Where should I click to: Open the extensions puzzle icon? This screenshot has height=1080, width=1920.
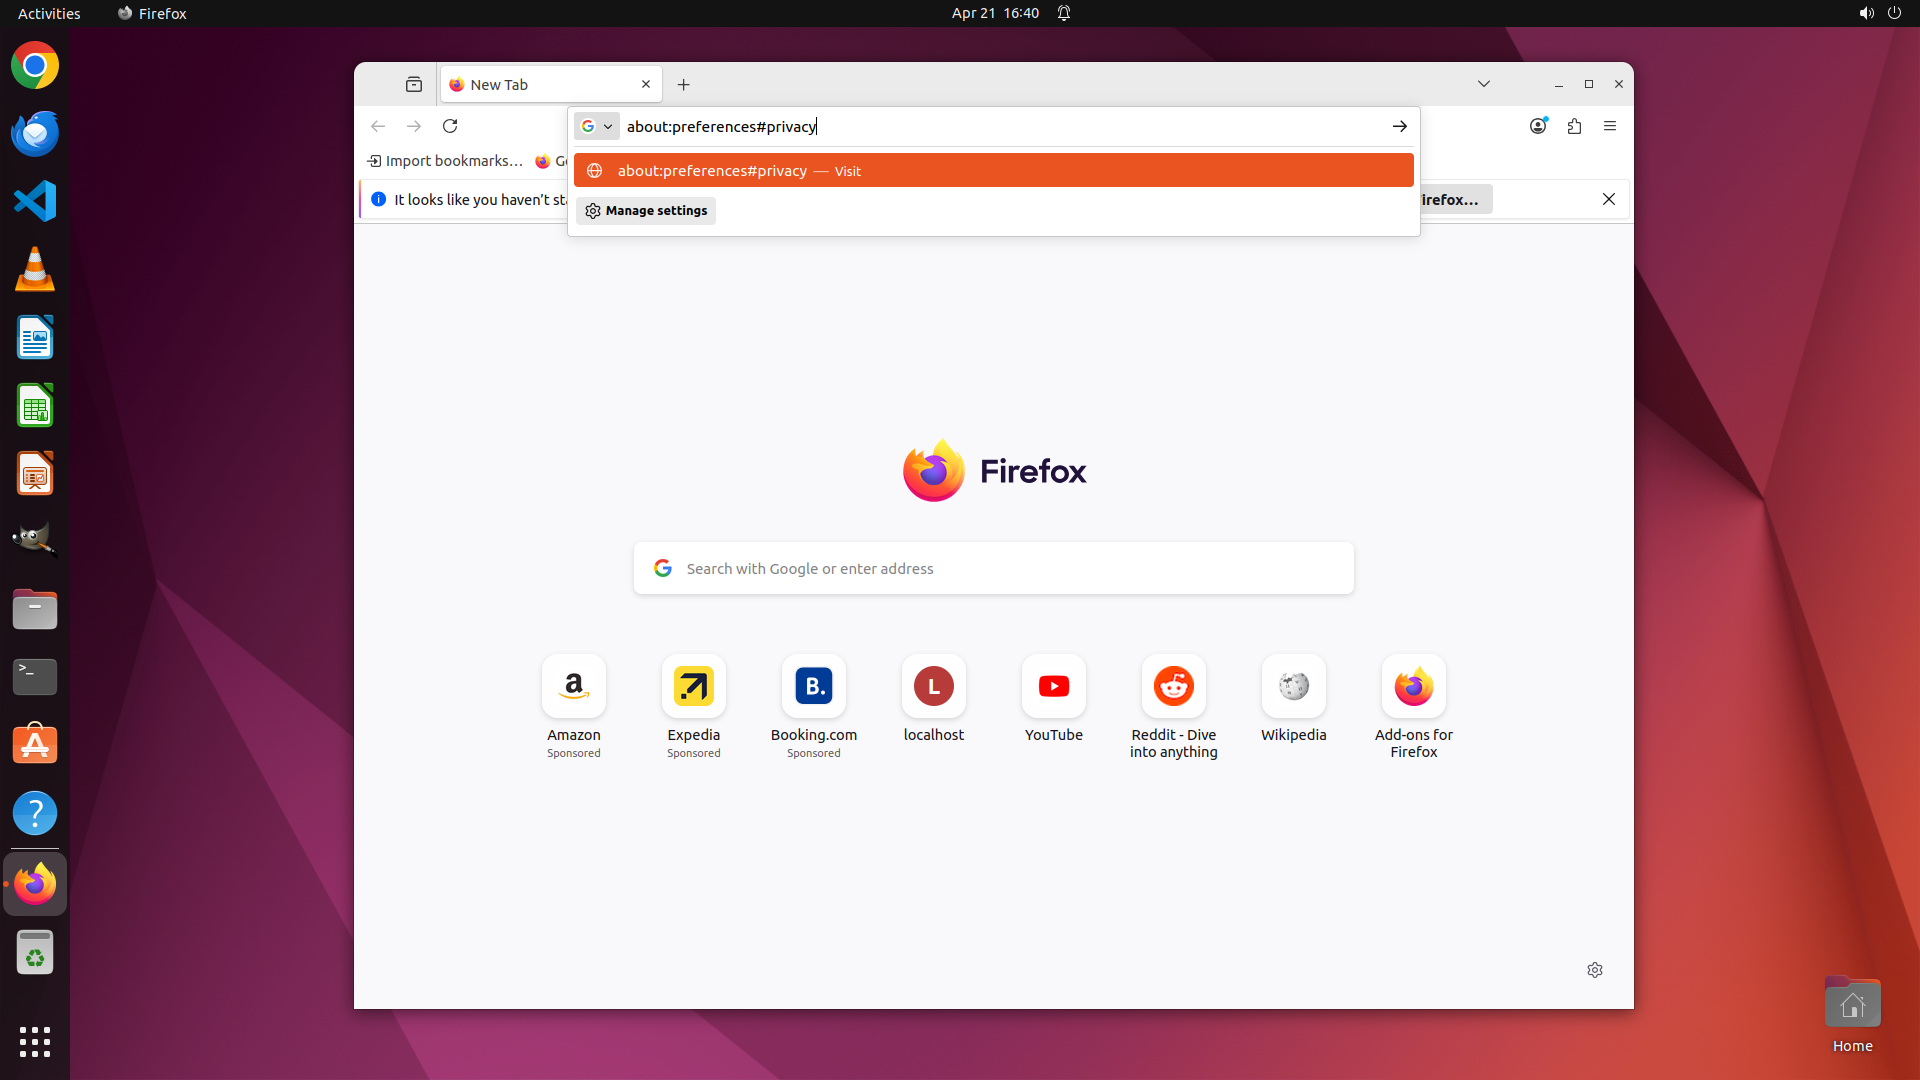pos(1574,126)
